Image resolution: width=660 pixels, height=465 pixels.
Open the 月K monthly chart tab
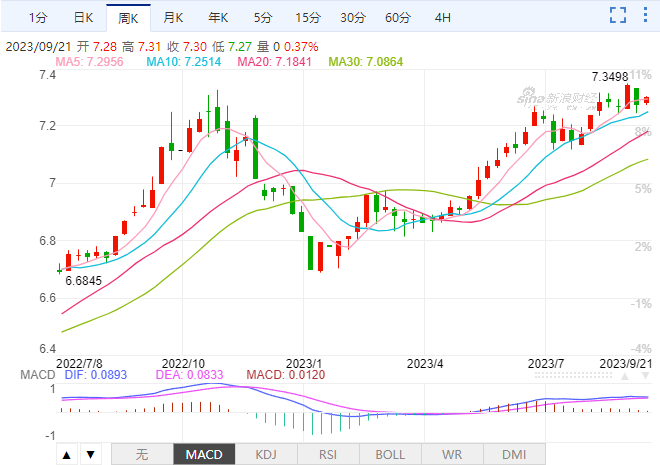coord(173,17)
